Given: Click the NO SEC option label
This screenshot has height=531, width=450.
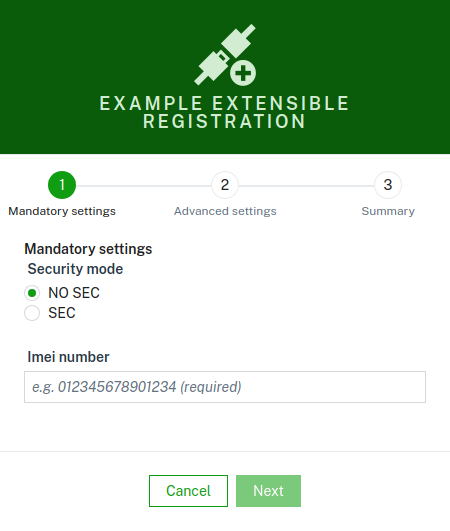Looking at the screenshot, I should (x=74, y=293).
